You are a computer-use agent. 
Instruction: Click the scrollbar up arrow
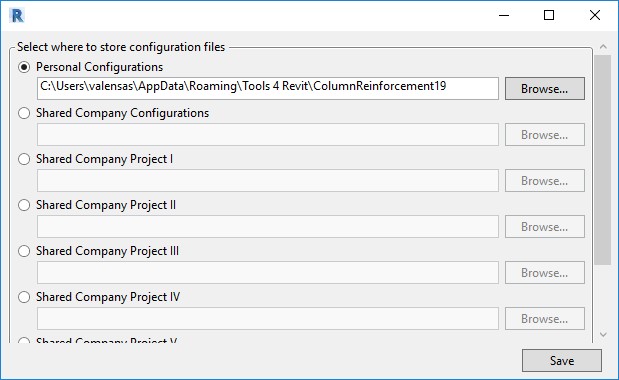pyautogui.click(x=603, y=47)
